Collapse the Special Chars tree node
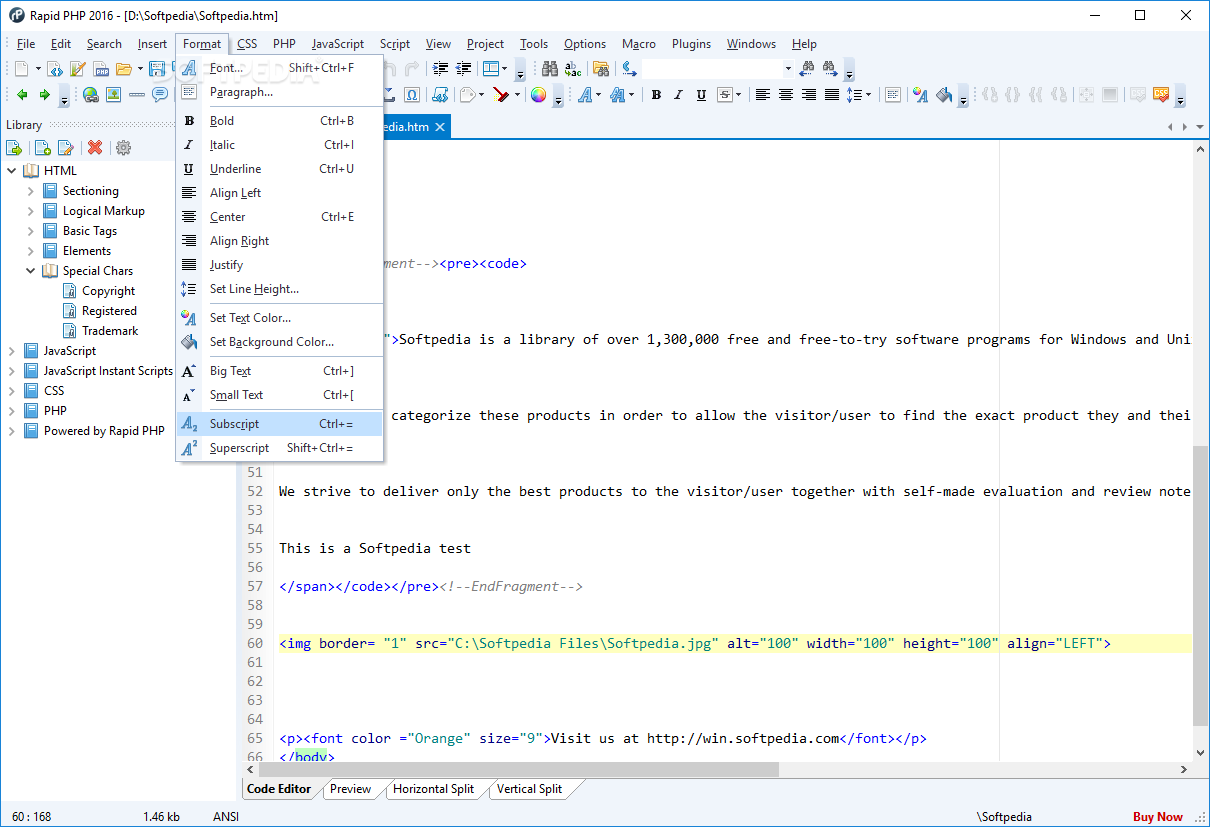The height and width of the screenshot is (827, 1210). coord(31,271)
